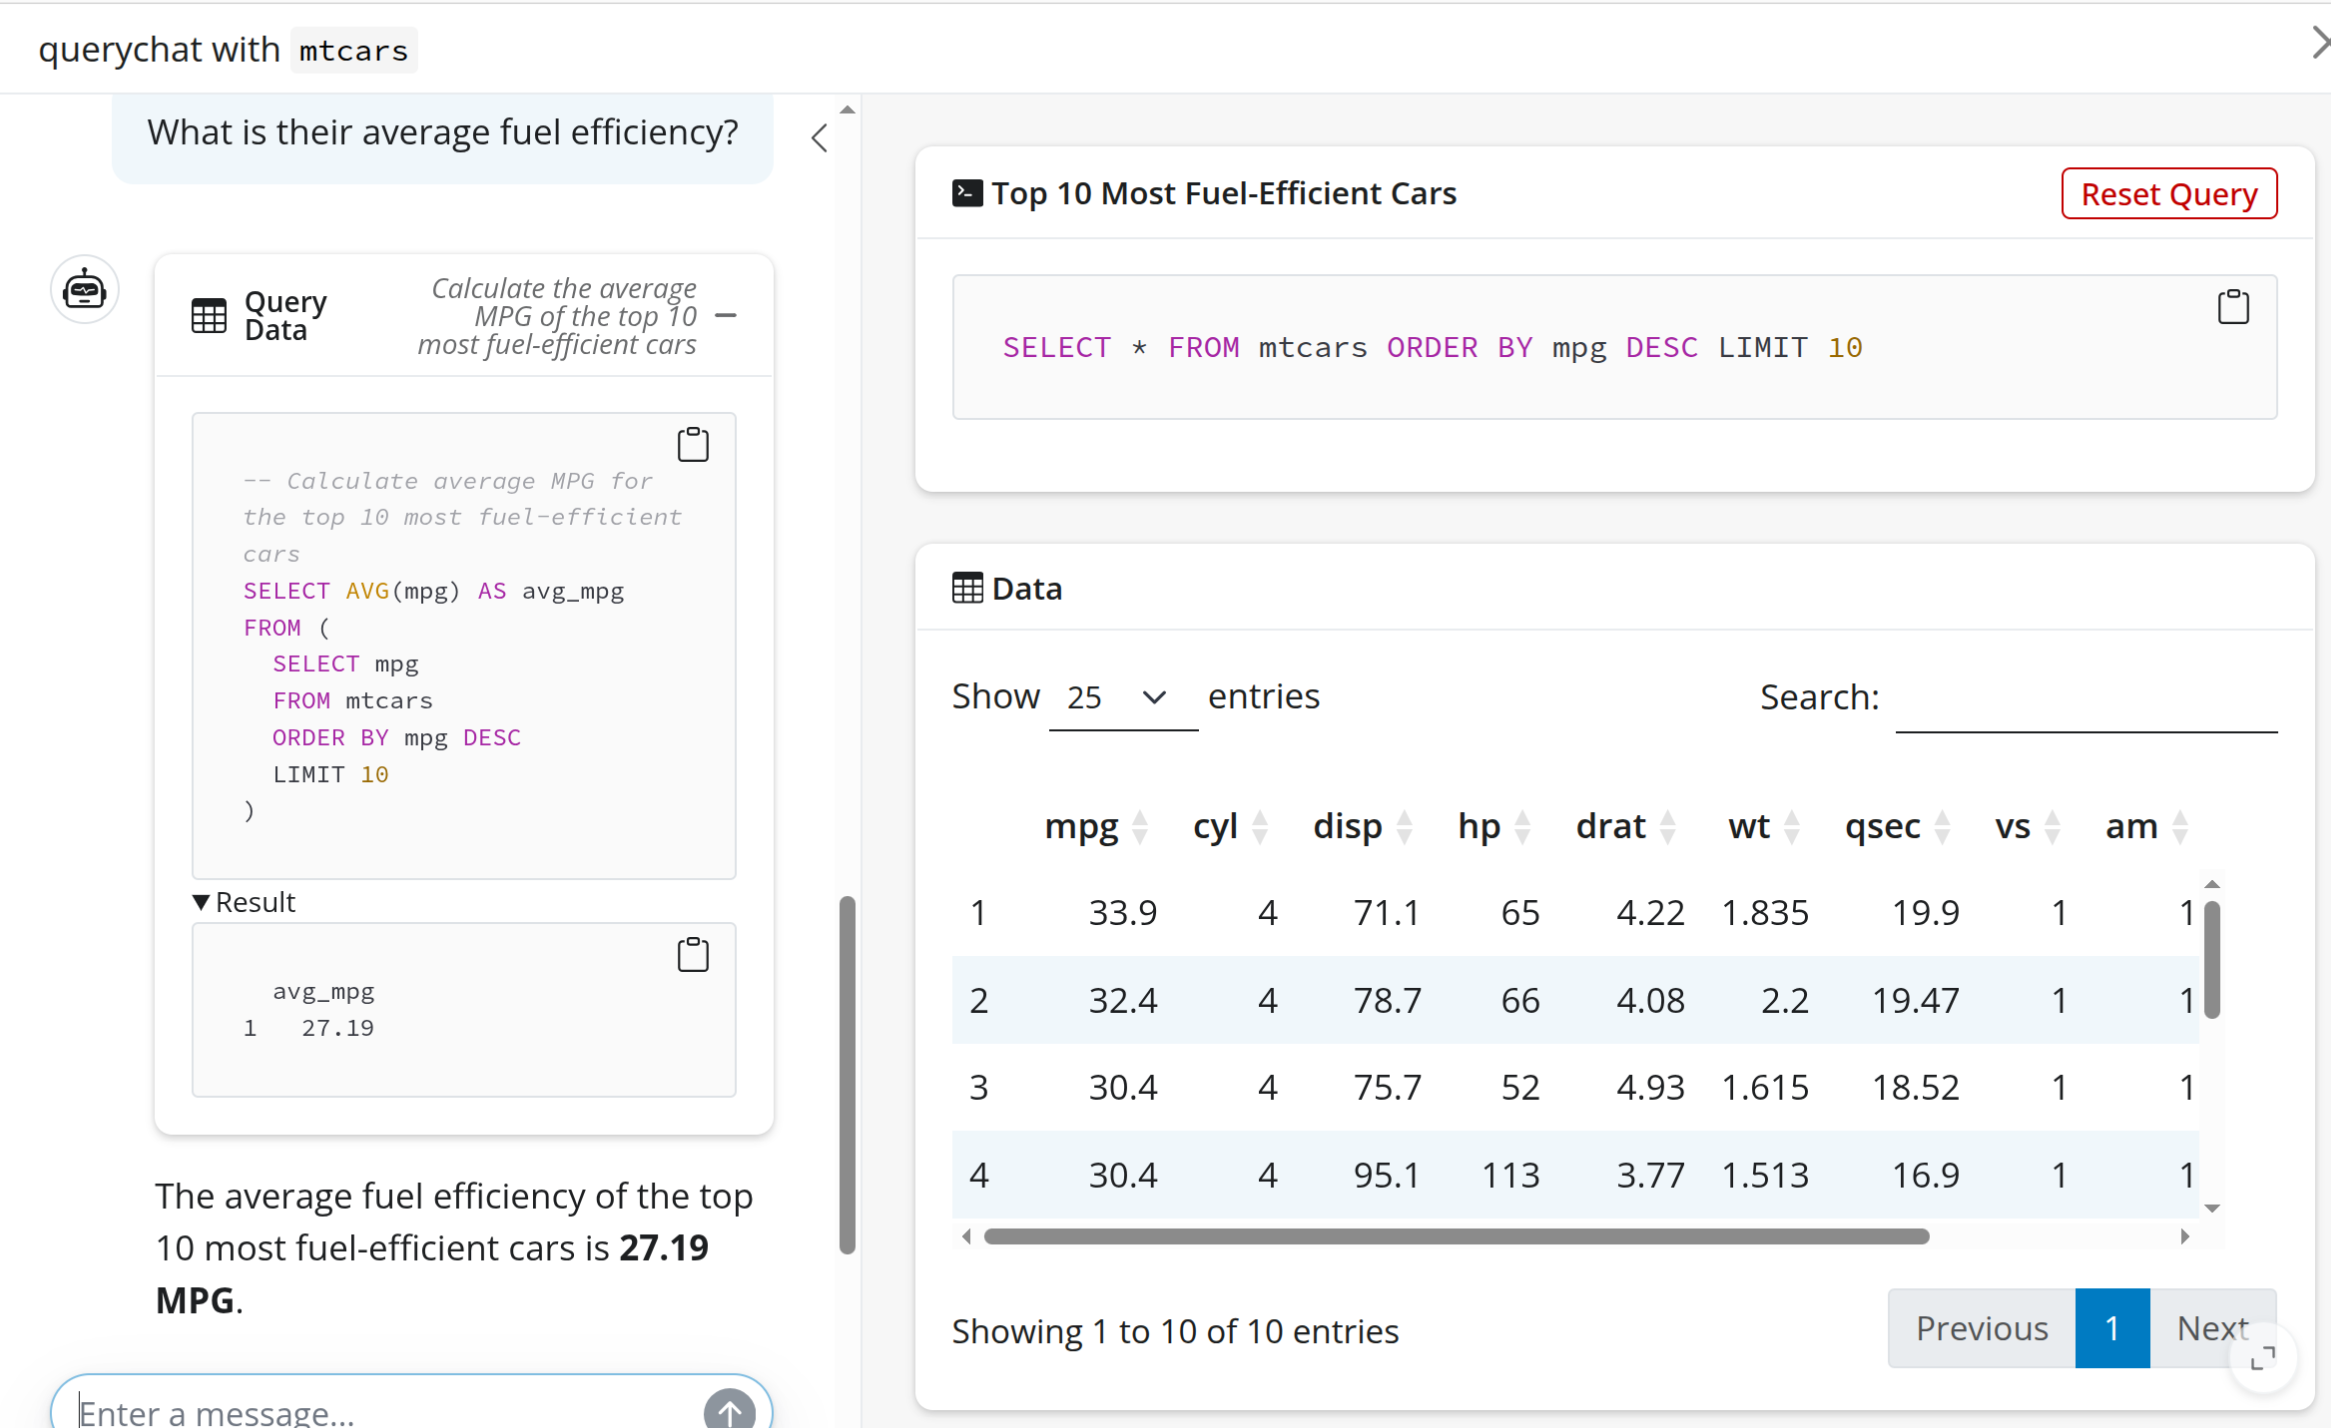Copy the Top 10 query SQL code
The height and width of the screenshot is (1428, 2331).
pos(2232,307)
